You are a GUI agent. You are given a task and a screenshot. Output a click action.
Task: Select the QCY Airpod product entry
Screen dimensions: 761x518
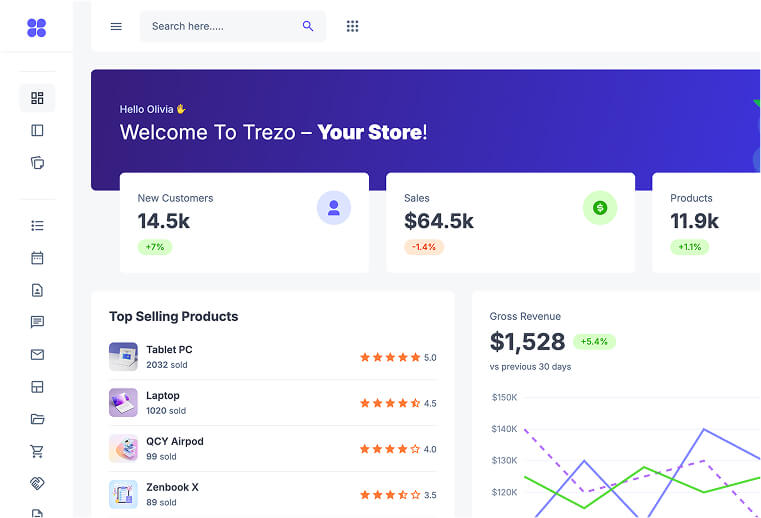(174, 441)
